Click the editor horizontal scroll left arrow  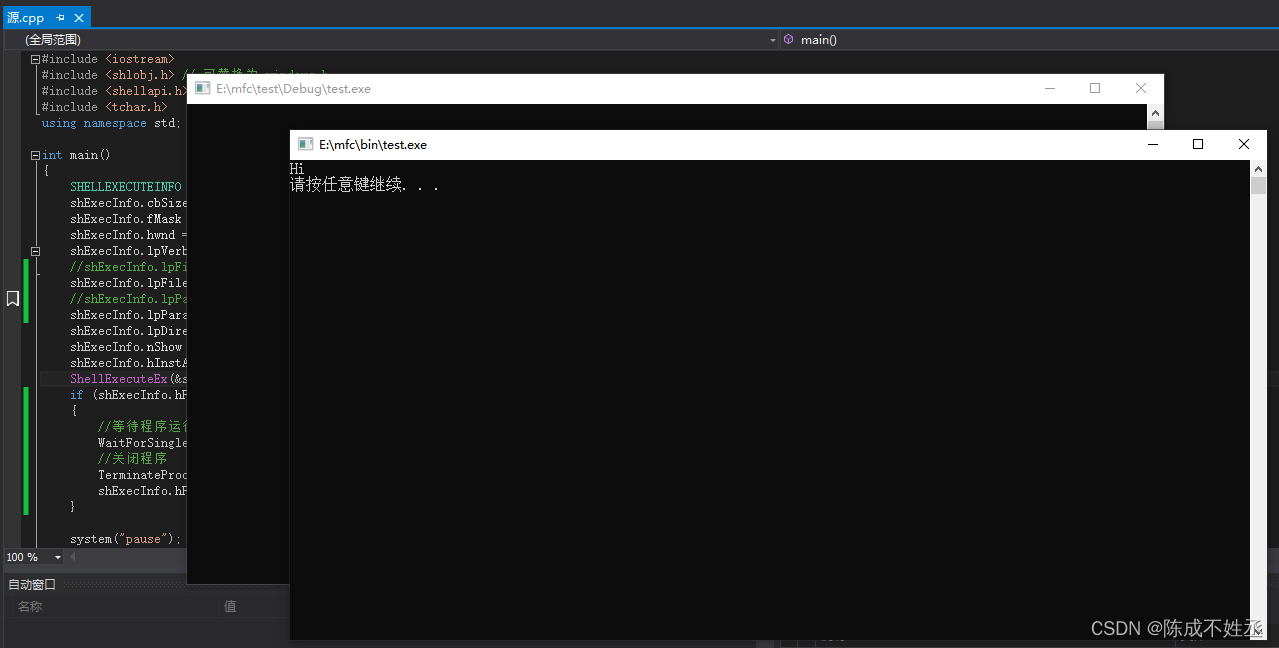73,557
